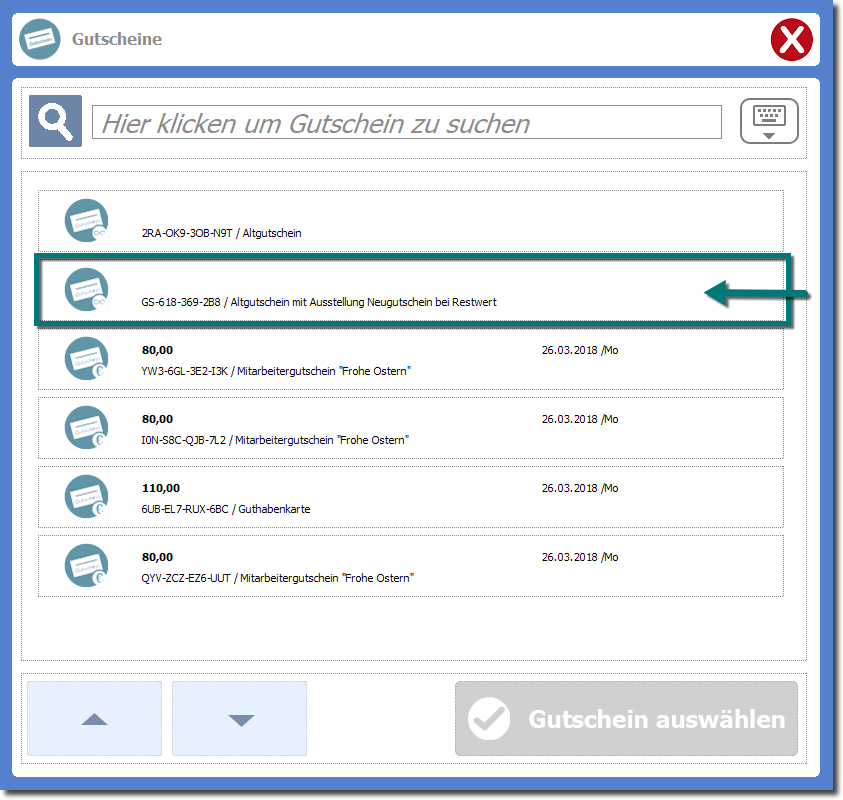
Task: Click voucher icon of YW3-6GL-3E2-I3K row
Action: 86,359
